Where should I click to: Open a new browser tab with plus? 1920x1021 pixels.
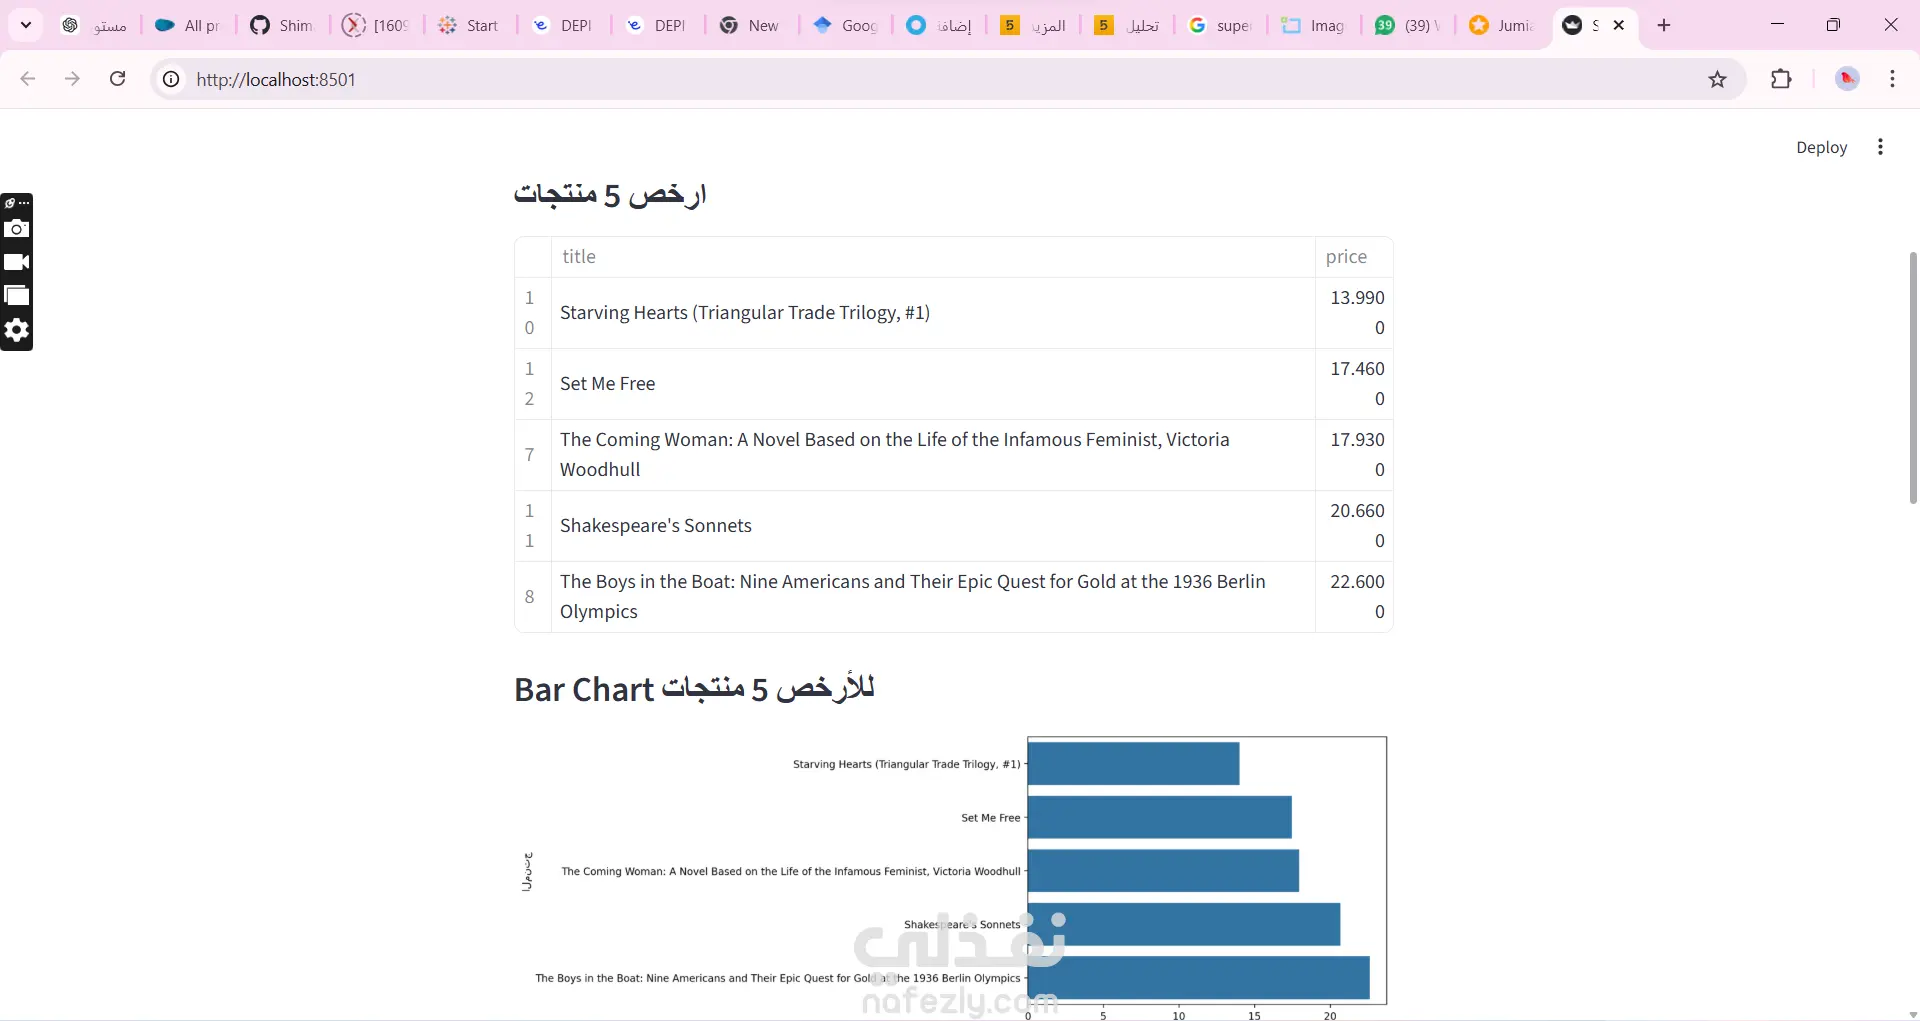(1664, 25)
